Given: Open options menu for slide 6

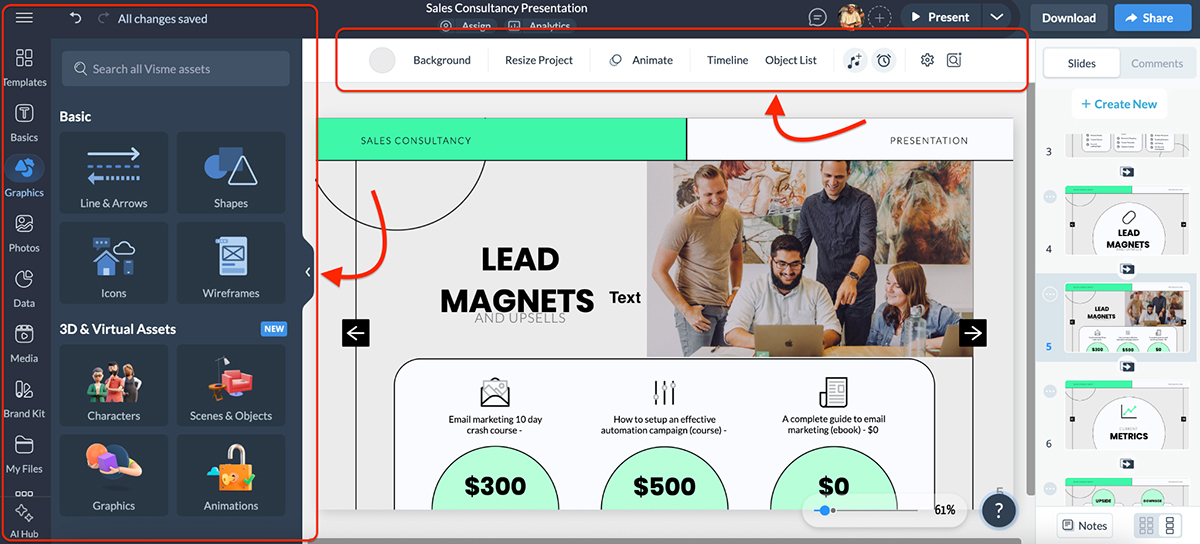Looking at the screenshot, I should pyautogui.click(x=1050, y=390).
